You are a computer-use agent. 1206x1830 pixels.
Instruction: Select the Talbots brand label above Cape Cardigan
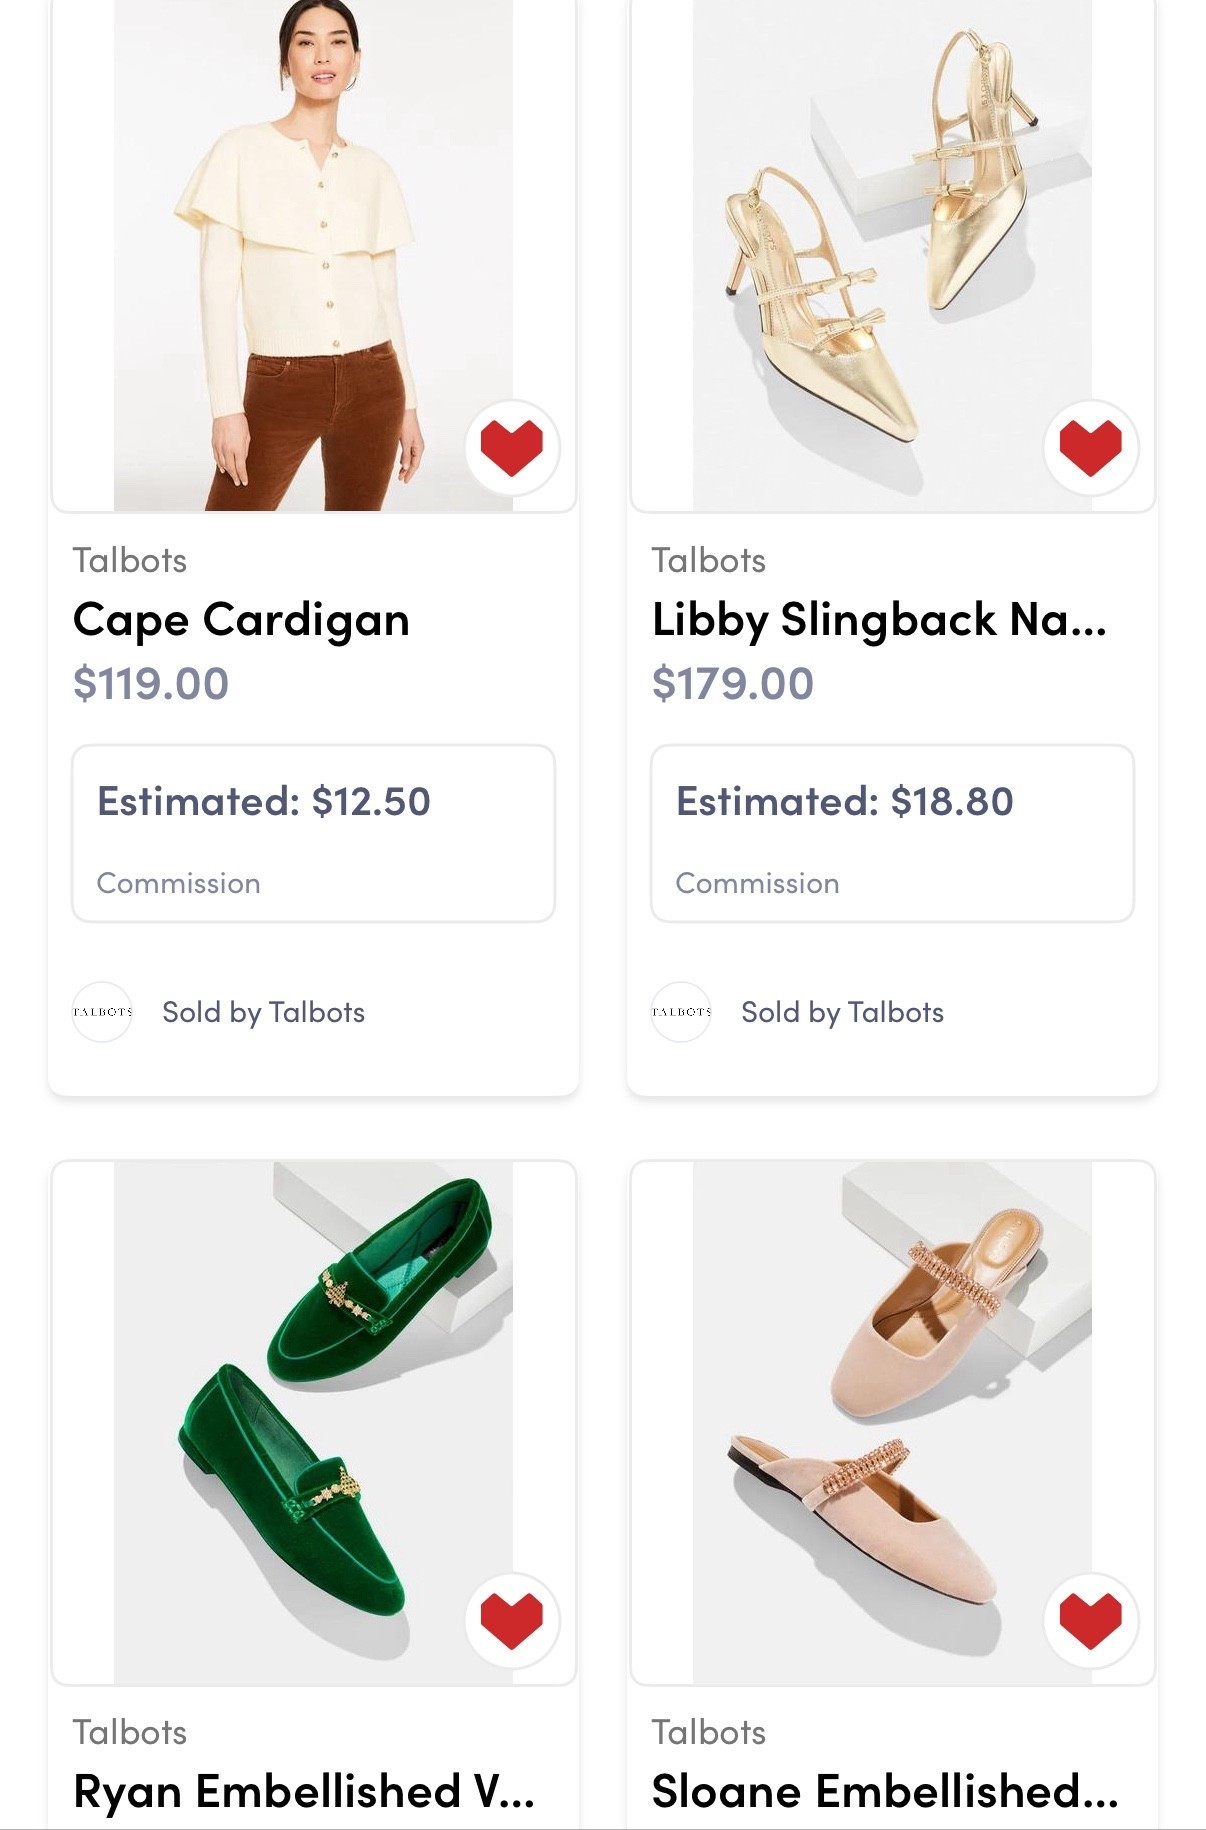(131, 560)
